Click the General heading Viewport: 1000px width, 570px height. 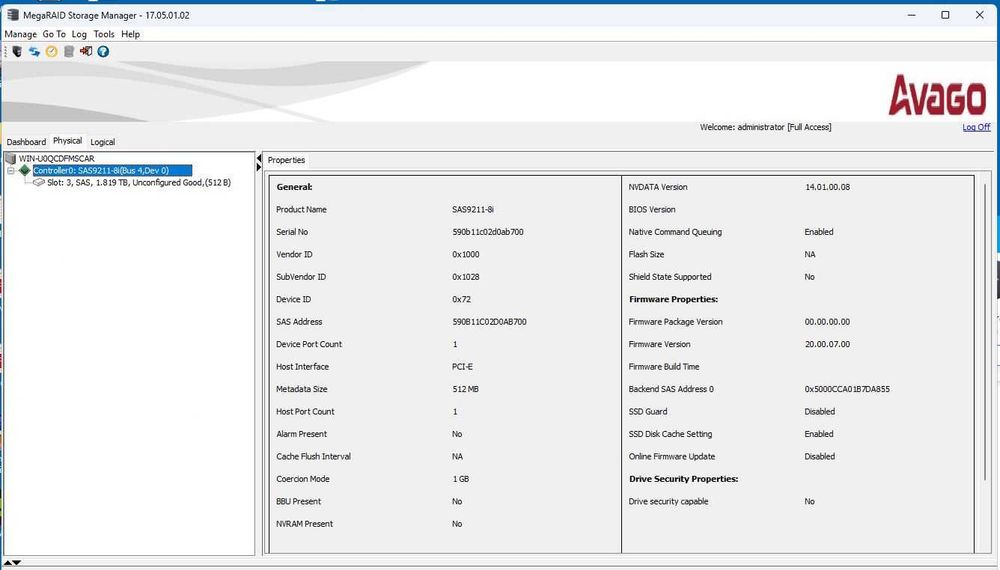coord(294,187)
